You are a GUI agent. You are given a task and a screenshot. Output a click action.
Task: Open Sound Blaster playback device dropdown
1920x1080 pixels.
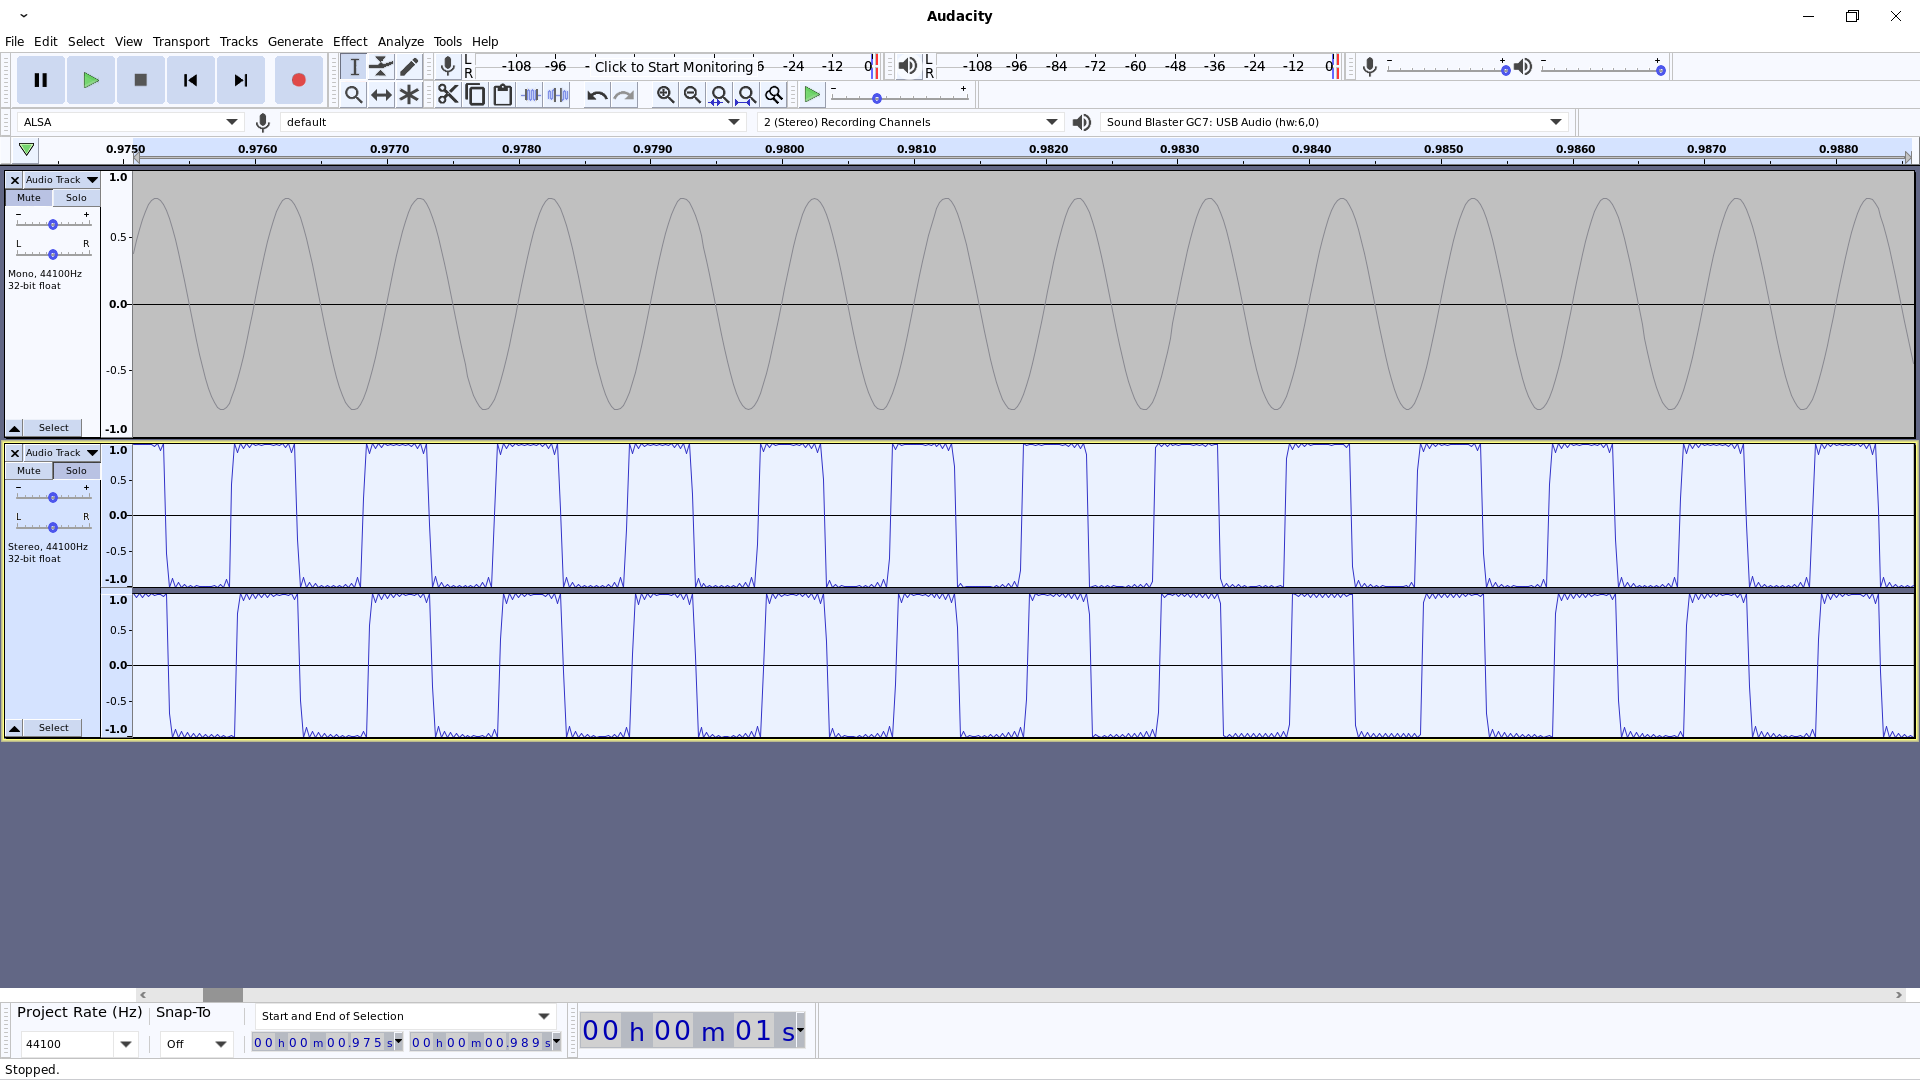pyautogui.click(x=1334, y=122)
